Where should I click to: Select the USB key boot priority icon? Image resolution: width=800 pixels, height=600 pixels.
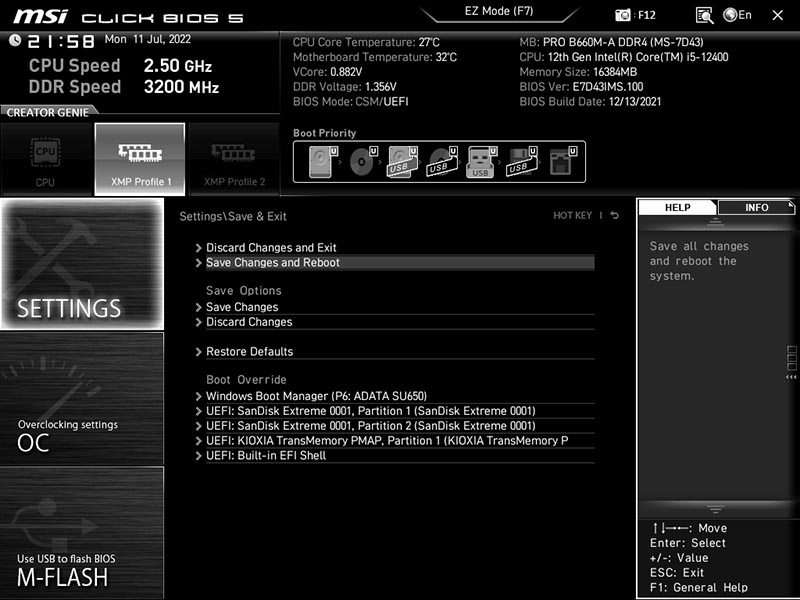coord(482,161)
